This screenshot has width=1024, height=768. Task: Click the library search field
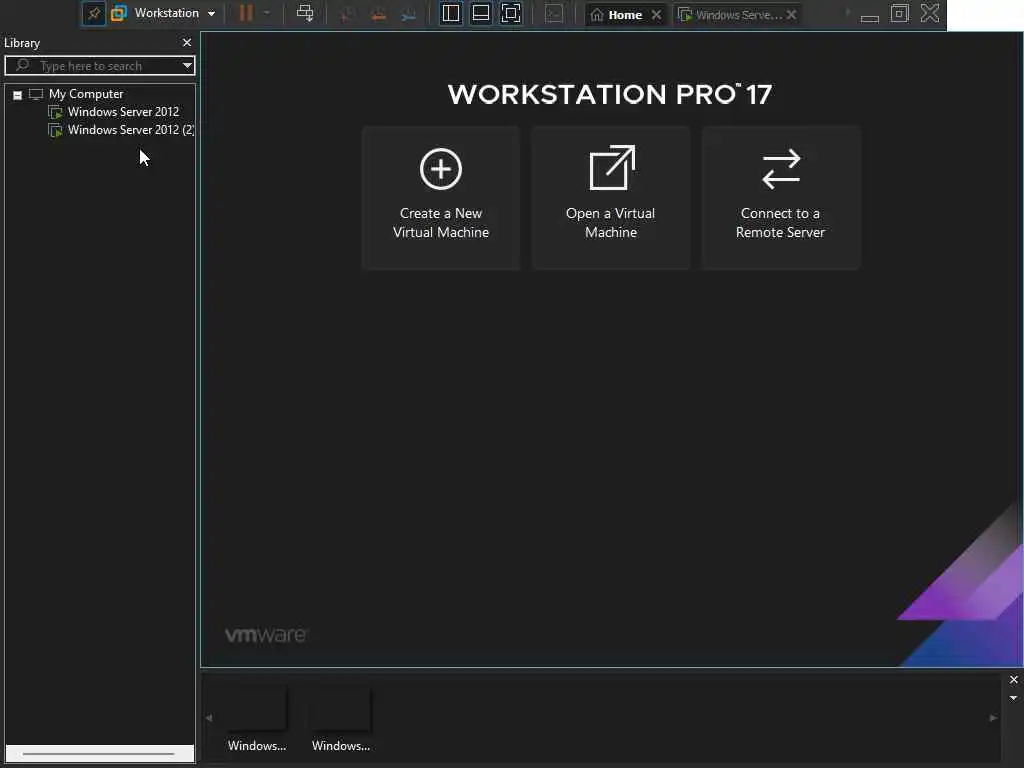tap(99, 65)
